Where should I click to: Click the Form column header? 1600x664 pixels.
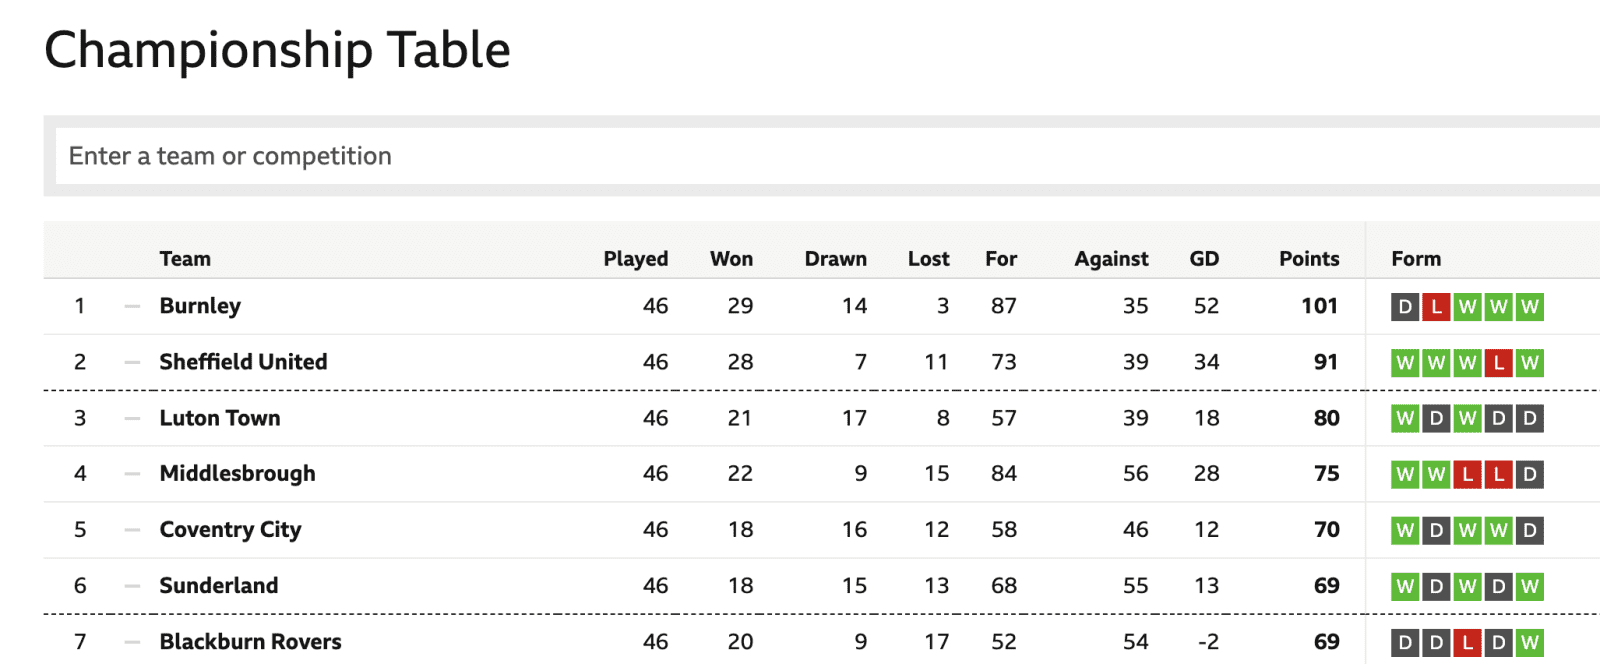[1416, 259]
